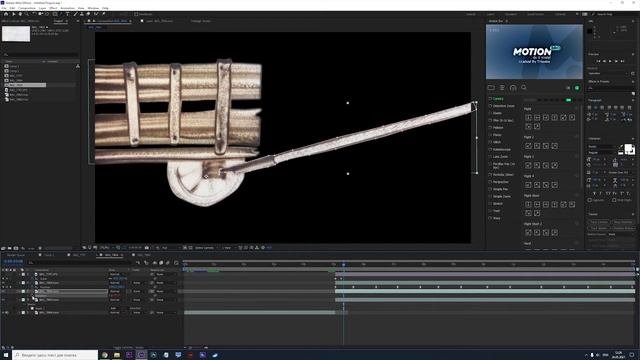Image resolution: width=640 pixels, height=360 pixels.
Task: Select Lens Zoom category in Motion Bro
Action: pos(500,157)
